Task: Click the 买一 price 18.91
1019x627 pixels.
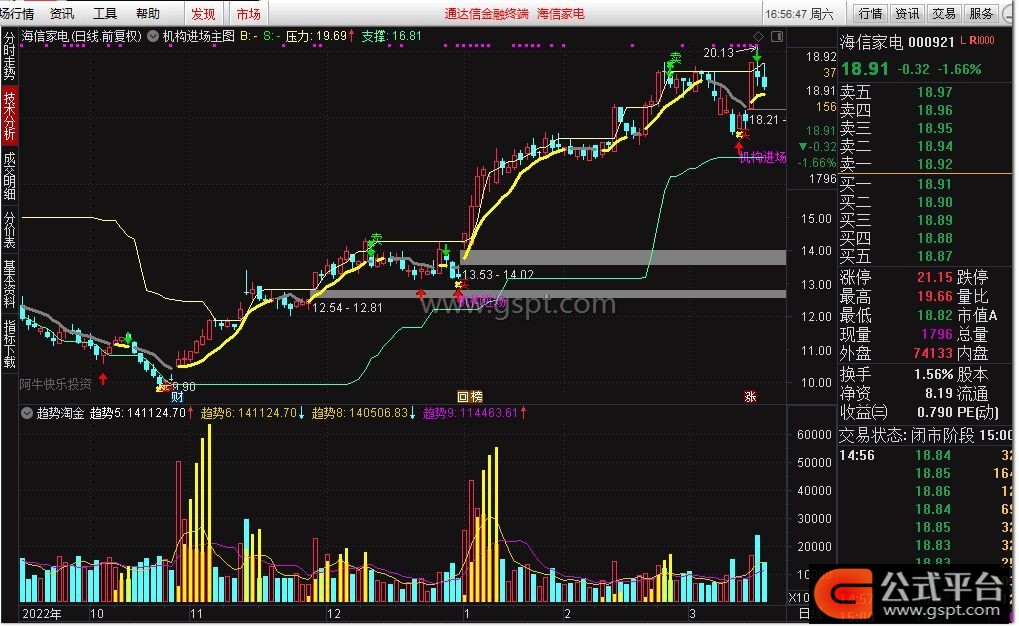Action: [935, 185]
